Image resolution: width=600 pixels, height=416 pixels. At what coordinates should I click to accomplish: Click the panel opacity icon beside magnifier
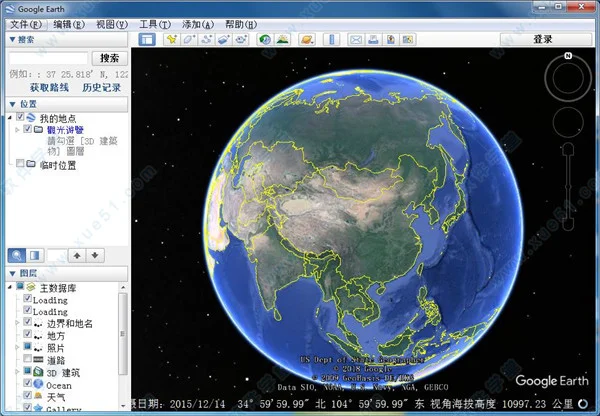(x=35, y=255)
